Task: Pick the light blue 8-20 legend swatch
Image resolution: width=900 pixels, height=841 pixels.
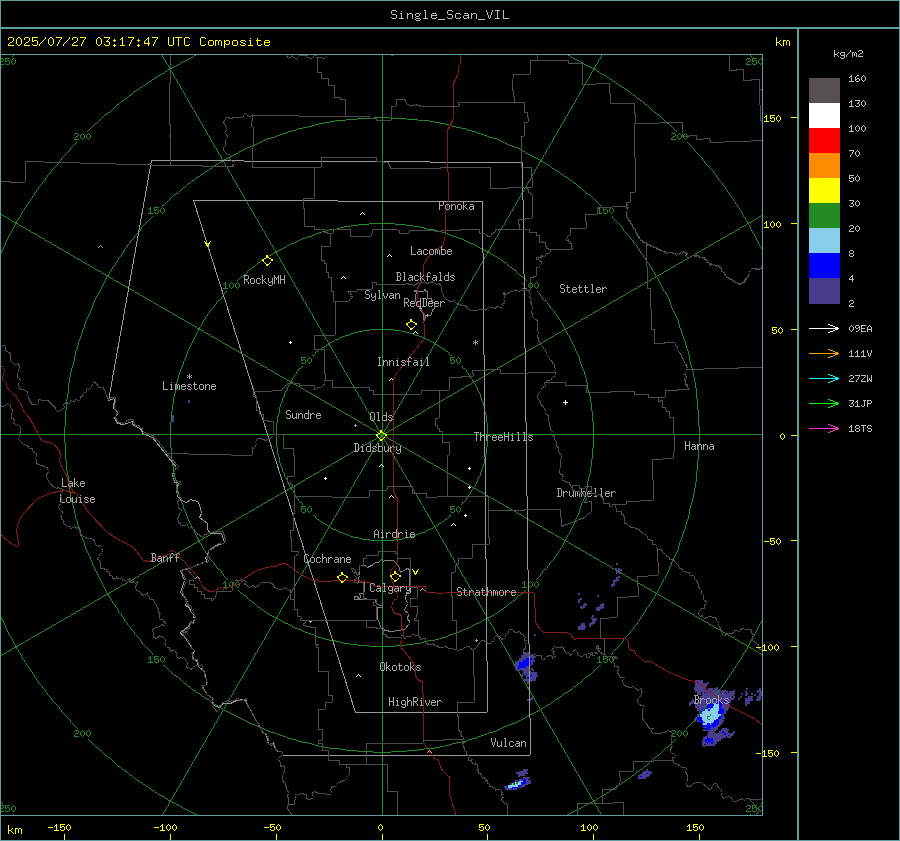Action: [824, 241]
